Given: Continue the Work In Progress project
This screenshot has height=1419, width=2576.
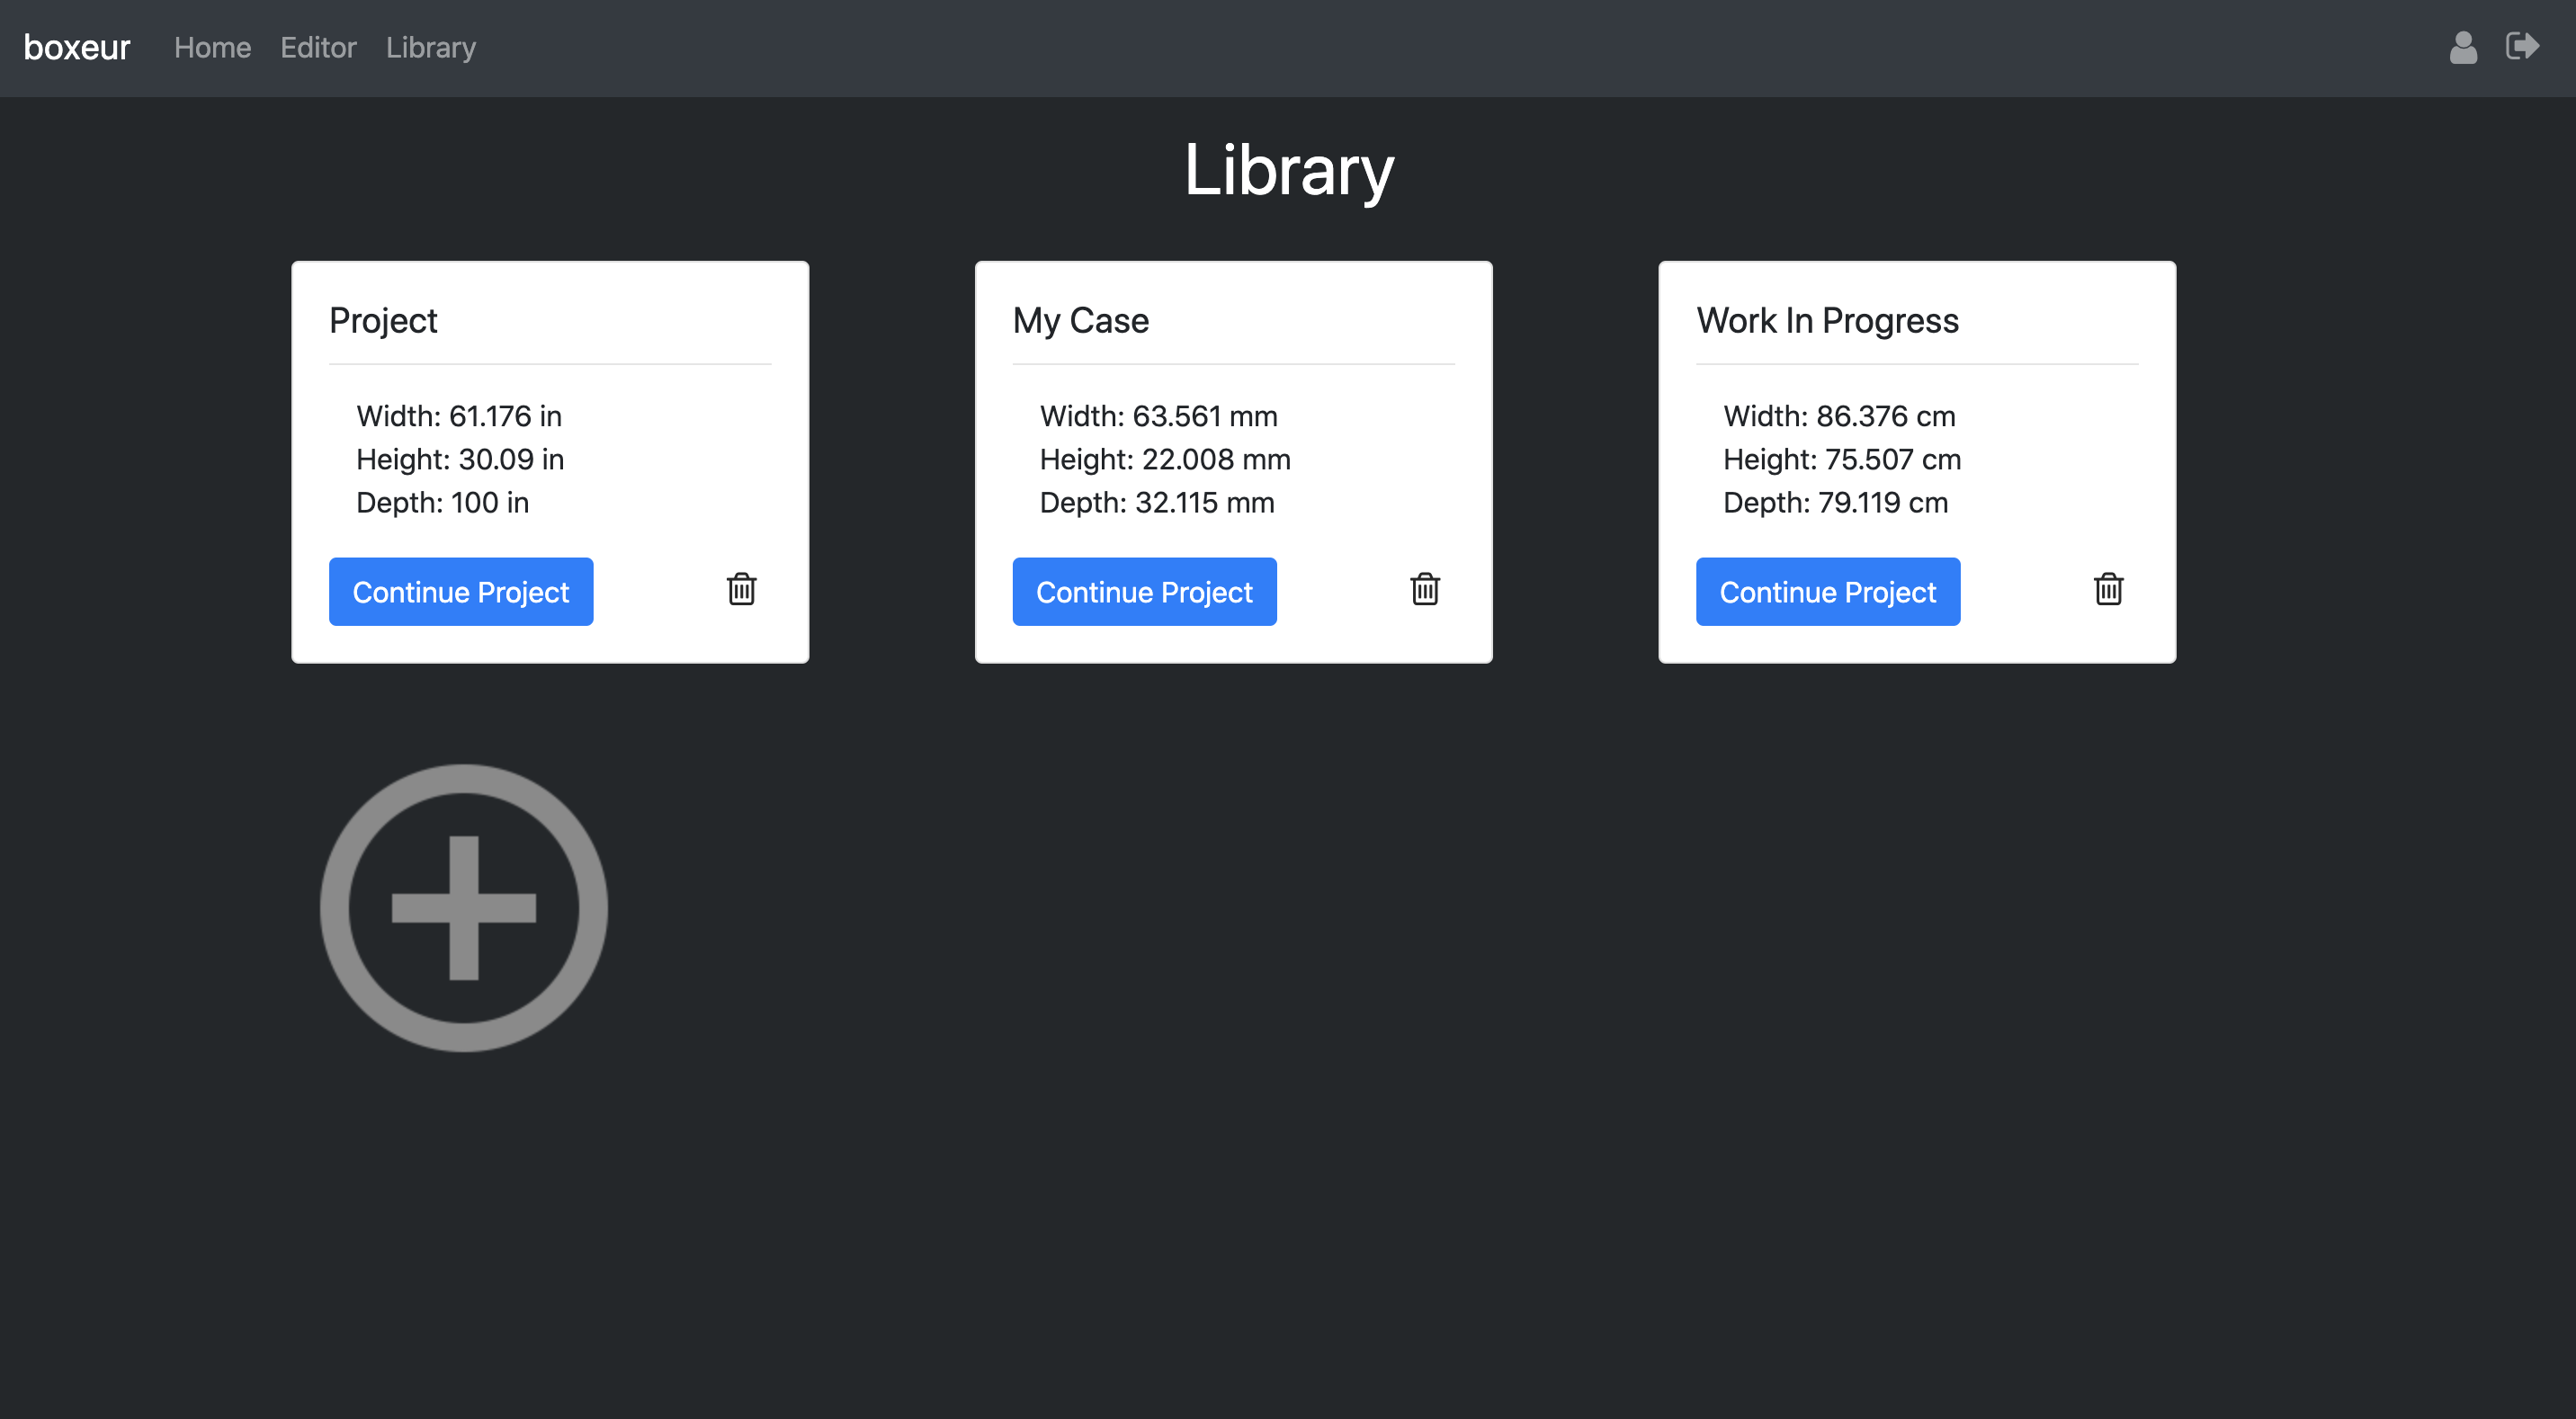Looking at the screenshot, I should (x=1827, y=592).
